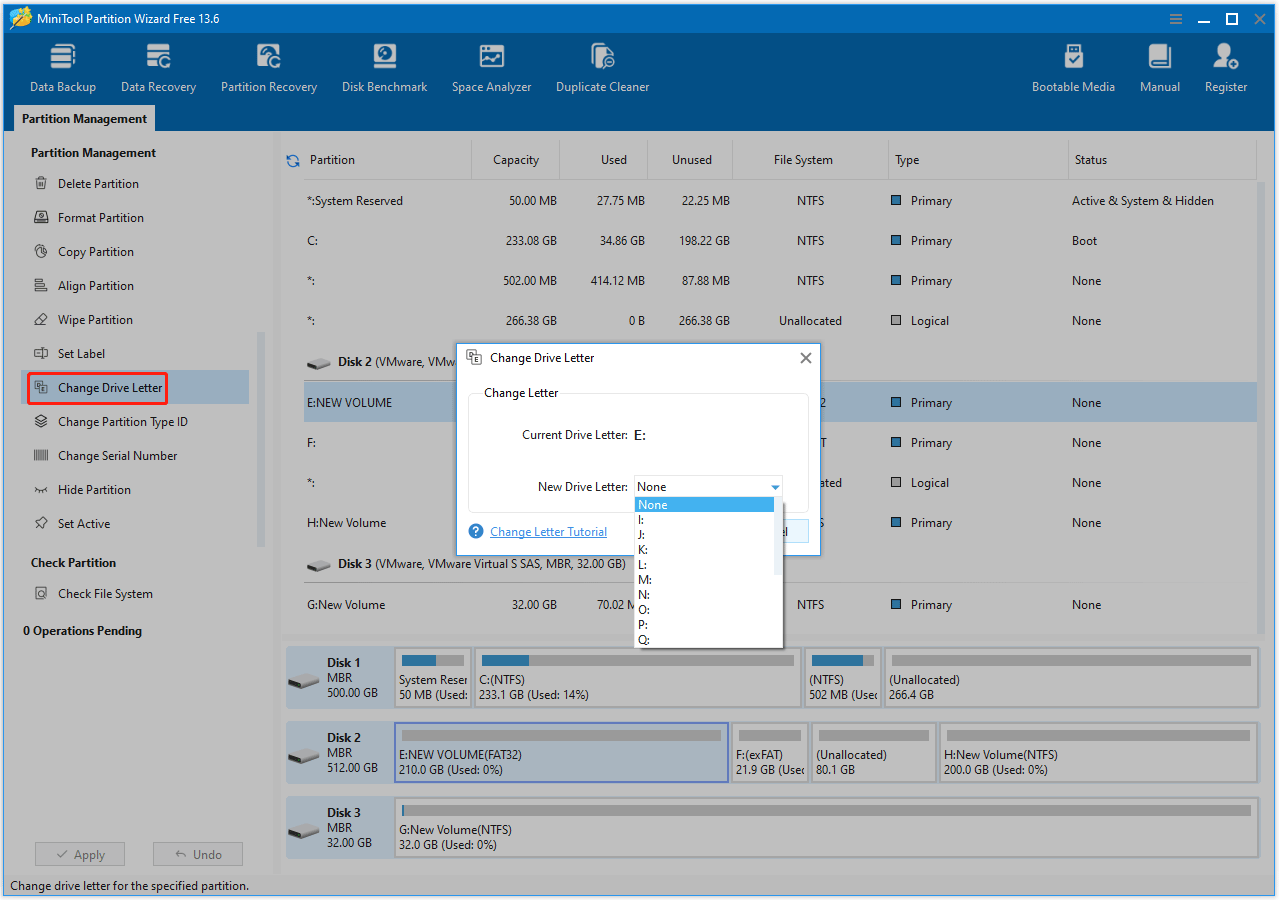
Task: Click the help icon beside Change Letter Tutorial
Action: click(x=476, y=532)
